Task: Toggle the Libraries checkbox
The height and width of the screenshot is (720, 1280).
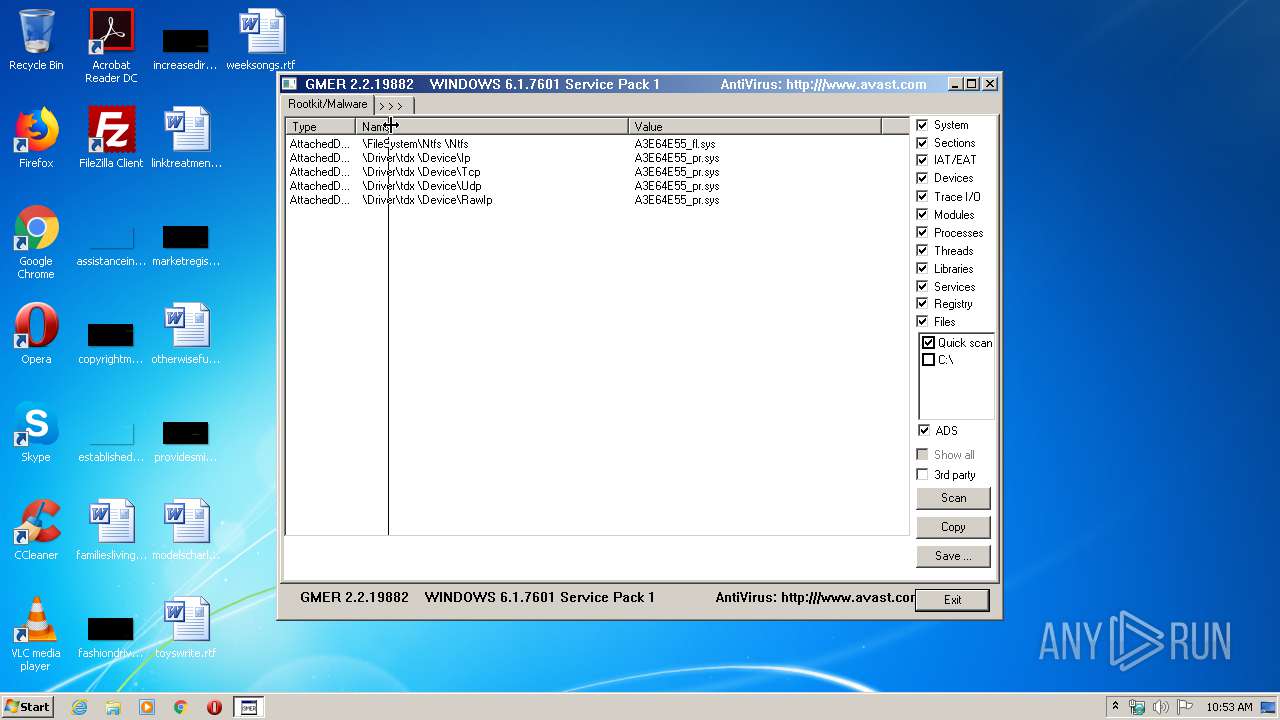Action: (x=922, y=268)
